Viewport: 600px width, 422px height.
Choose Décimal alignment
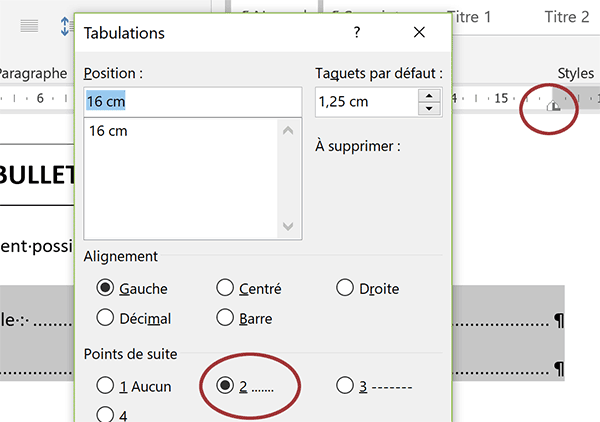(105, 318)
